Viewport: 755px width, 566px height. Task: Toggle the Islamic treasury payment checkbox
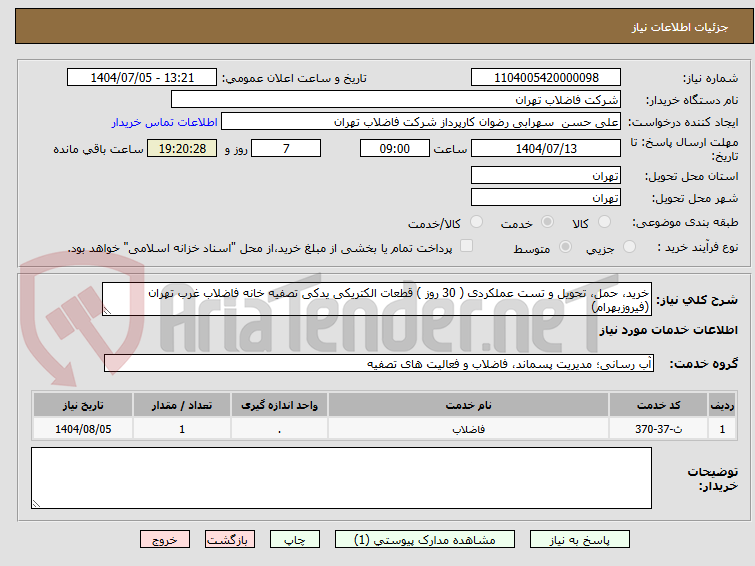(466, 246)
